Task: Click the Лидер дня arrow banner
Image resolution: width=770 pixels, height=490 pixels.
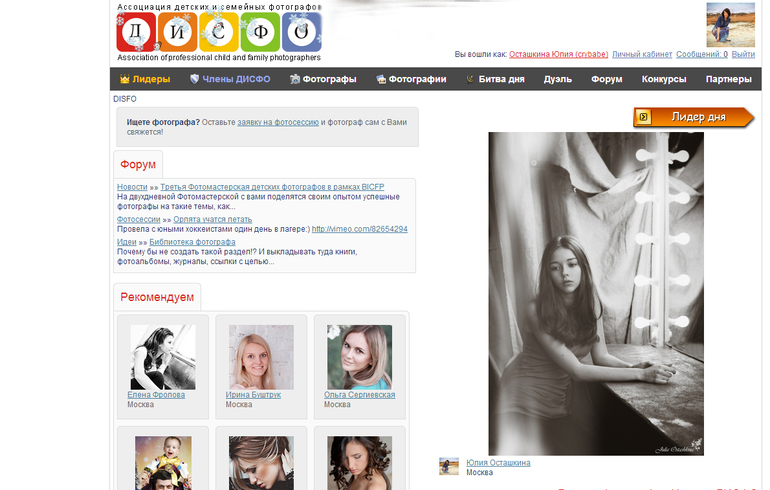Action: click(x=693, y=117)
